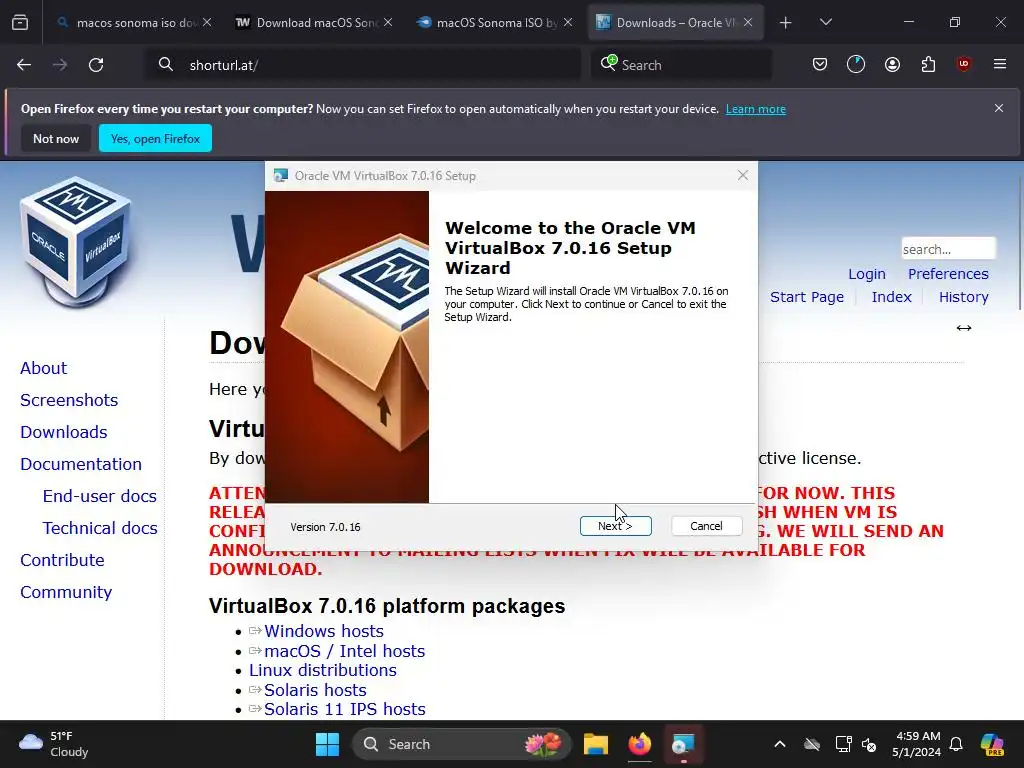The height and width of the screenshot is (768, 1024).
Task: Open Technical docs link
Action: (100, 528)
